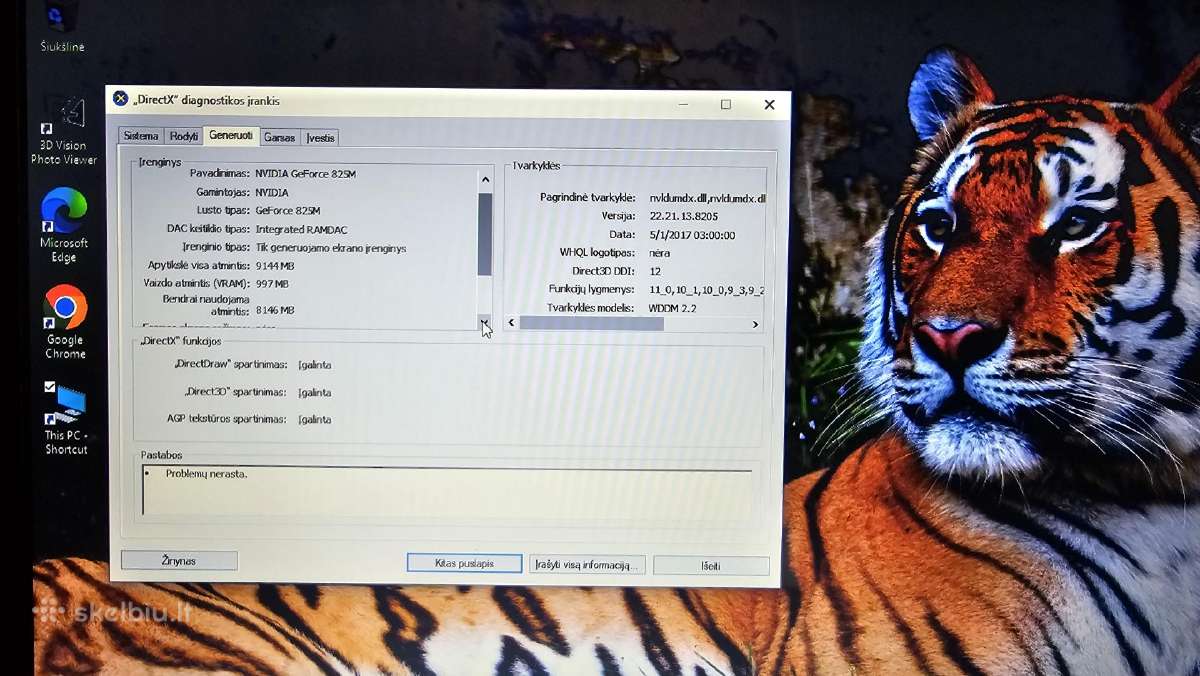
Task: Open the Šiukšlinė recycle bin desktop icon
Action: 61,26
